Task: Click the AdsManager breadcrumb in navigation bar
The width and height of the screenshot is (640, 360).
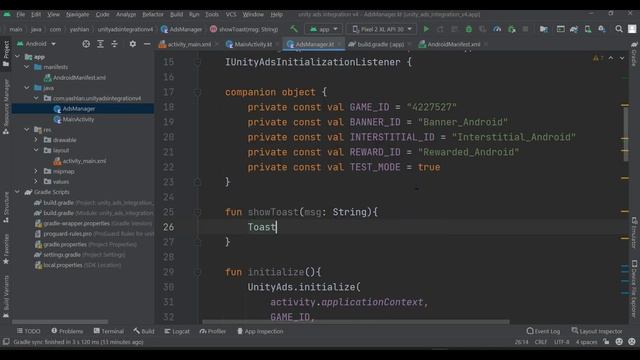Action: [182, 29]
